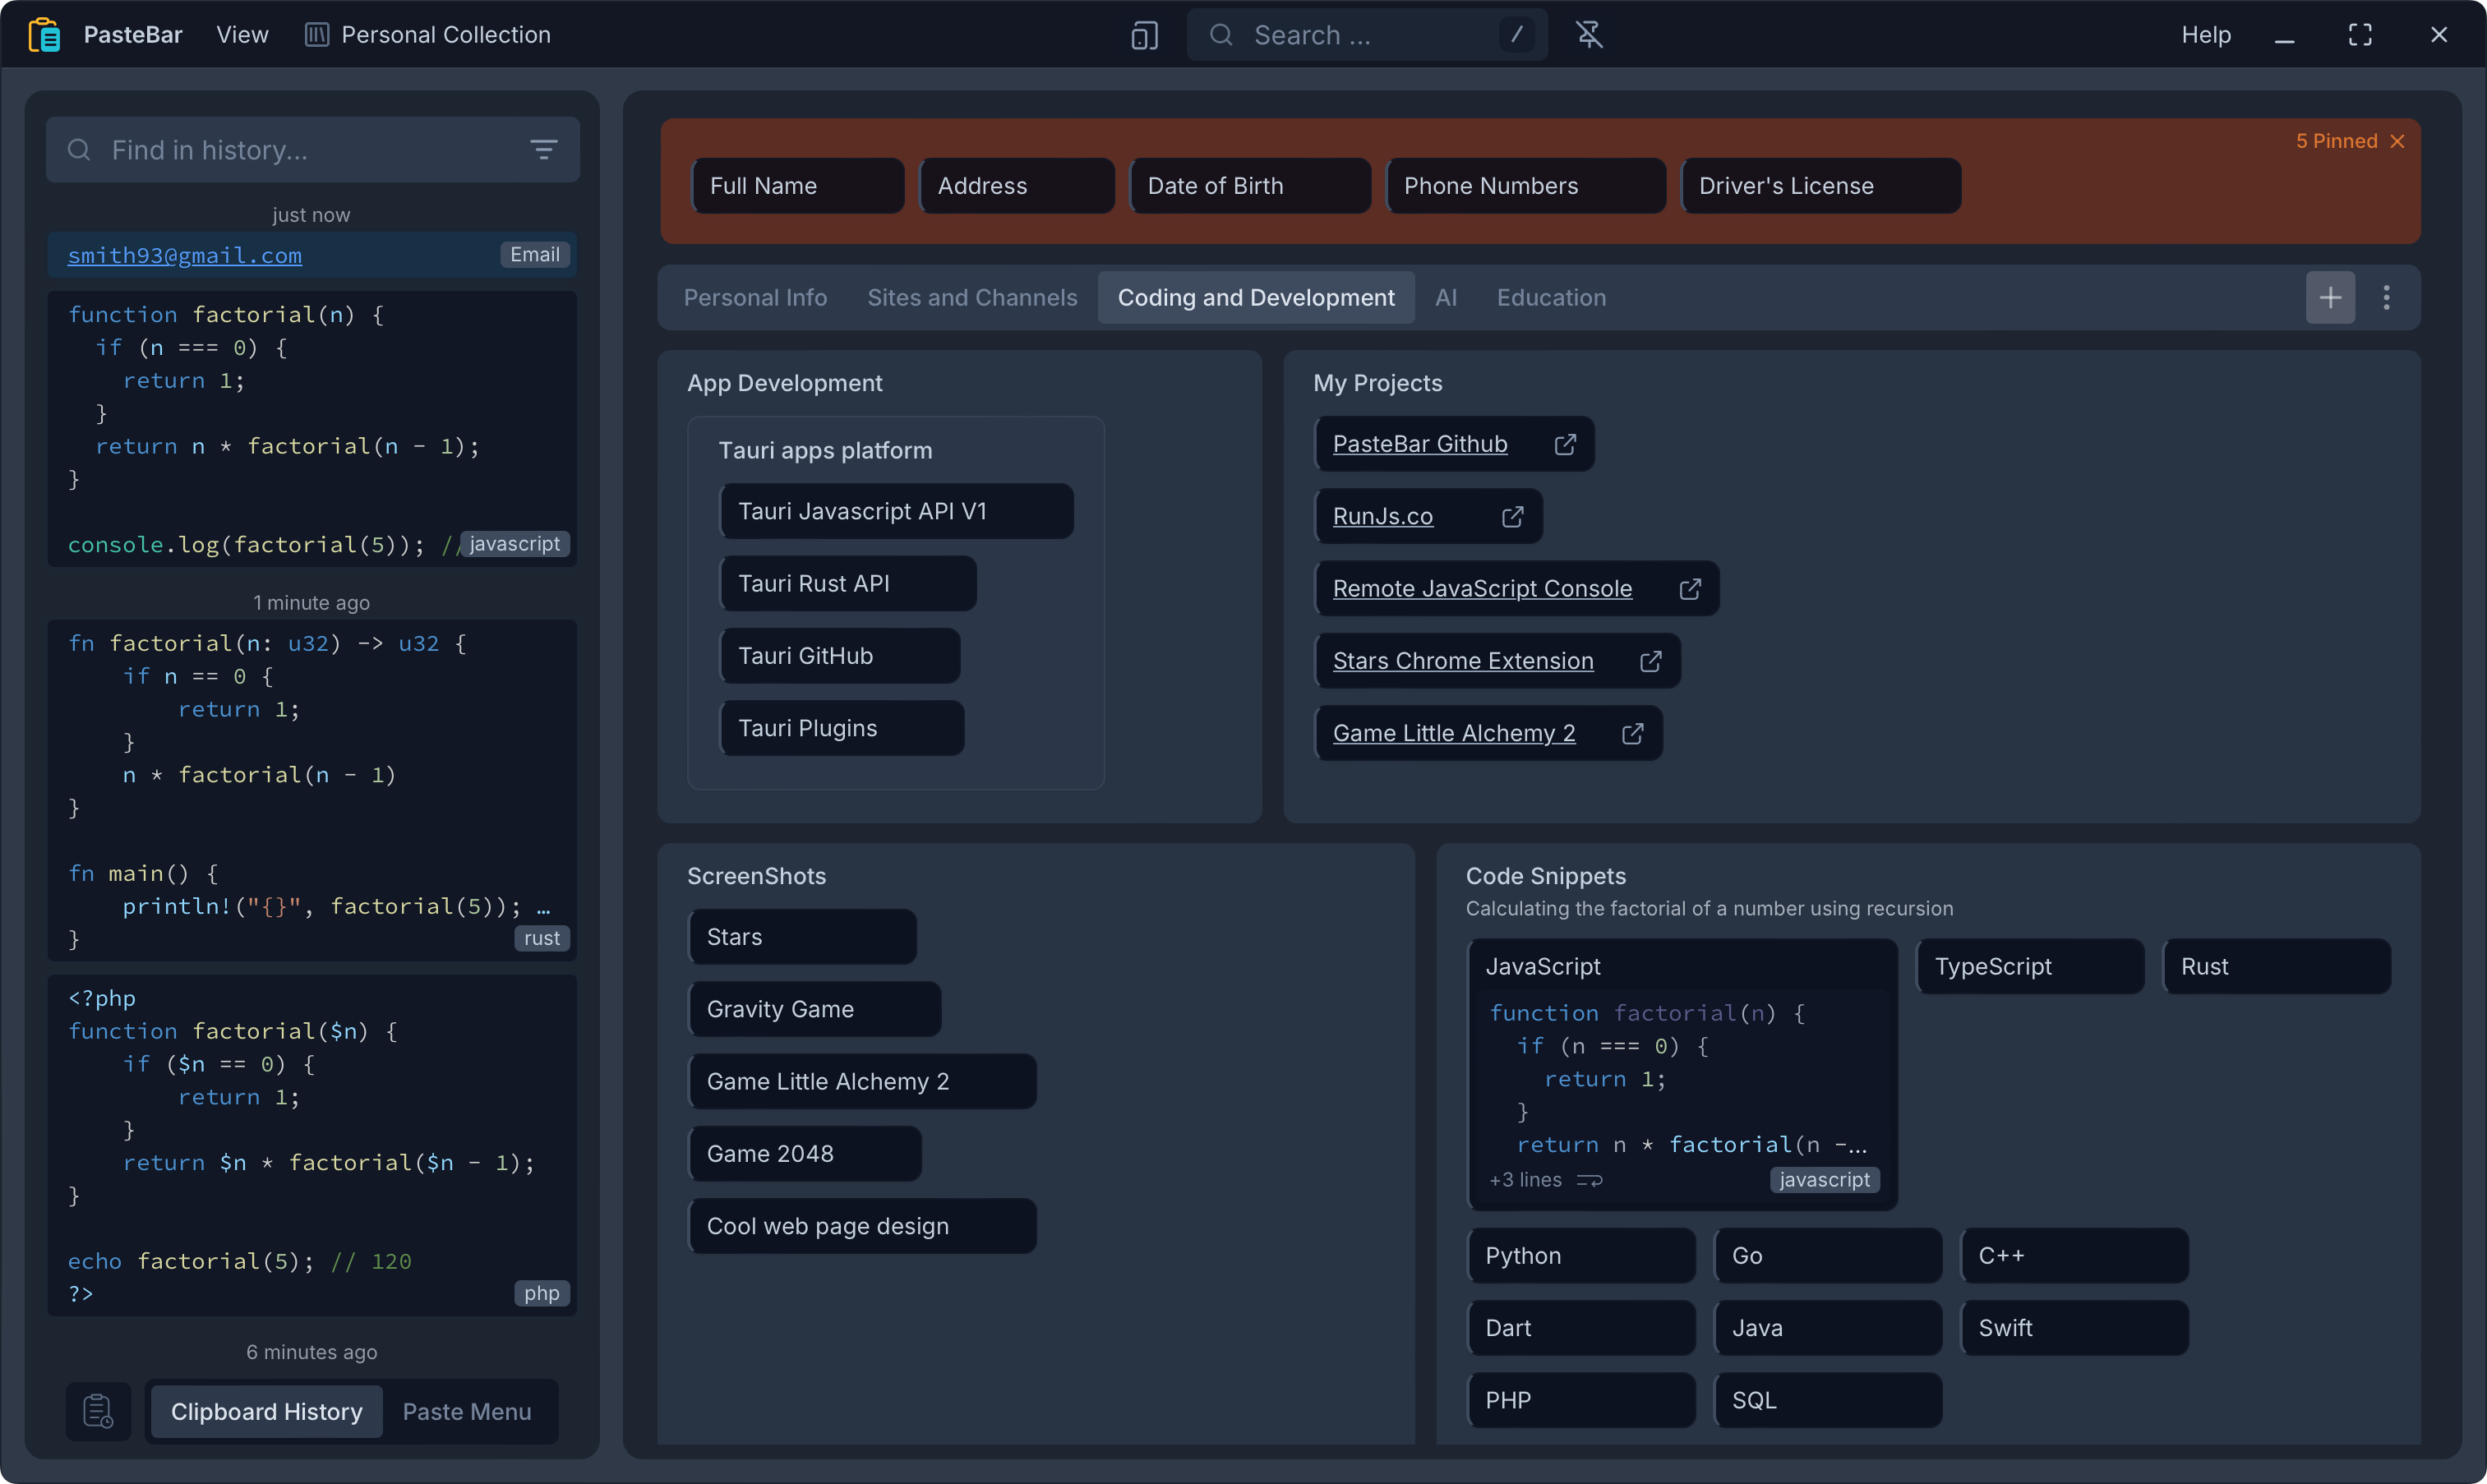Click the split window layout icon
The height and width of the screenshot is (1484, 2487).
[1144, 36]
